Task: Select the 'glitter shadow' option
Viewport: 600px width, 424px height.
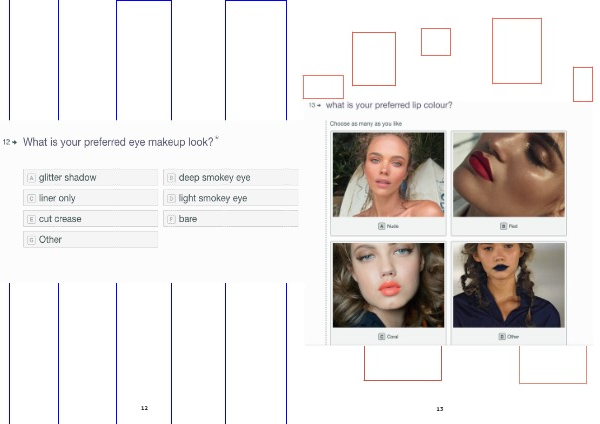Action: tap(90, 178)
